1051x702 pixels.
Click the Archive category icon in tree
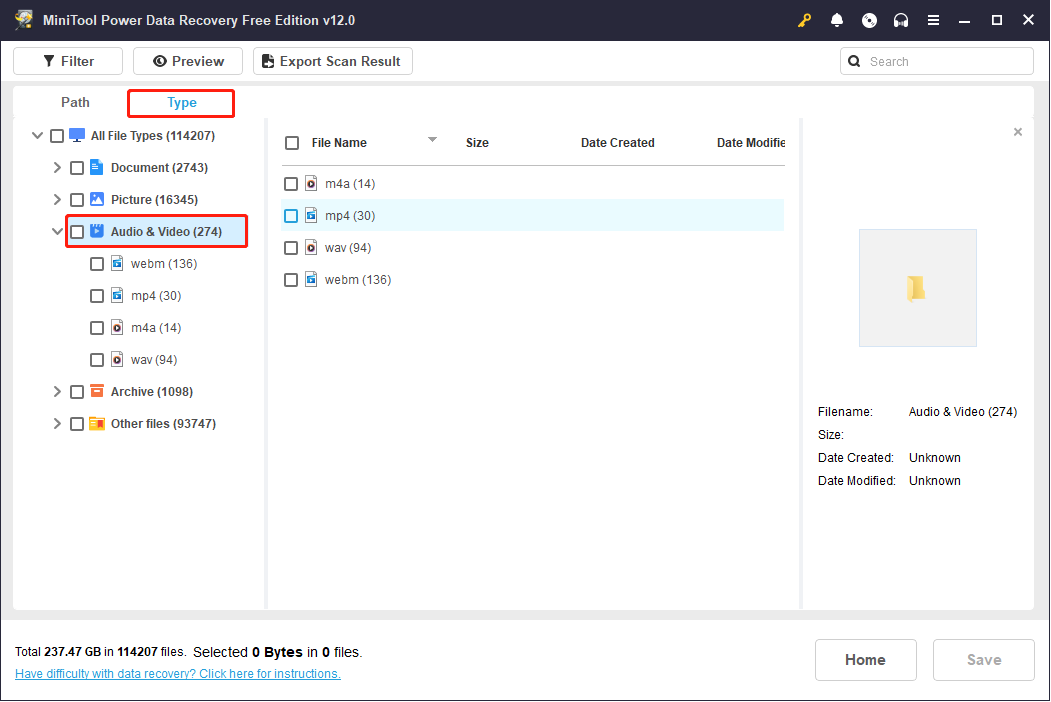coord(97,392)
